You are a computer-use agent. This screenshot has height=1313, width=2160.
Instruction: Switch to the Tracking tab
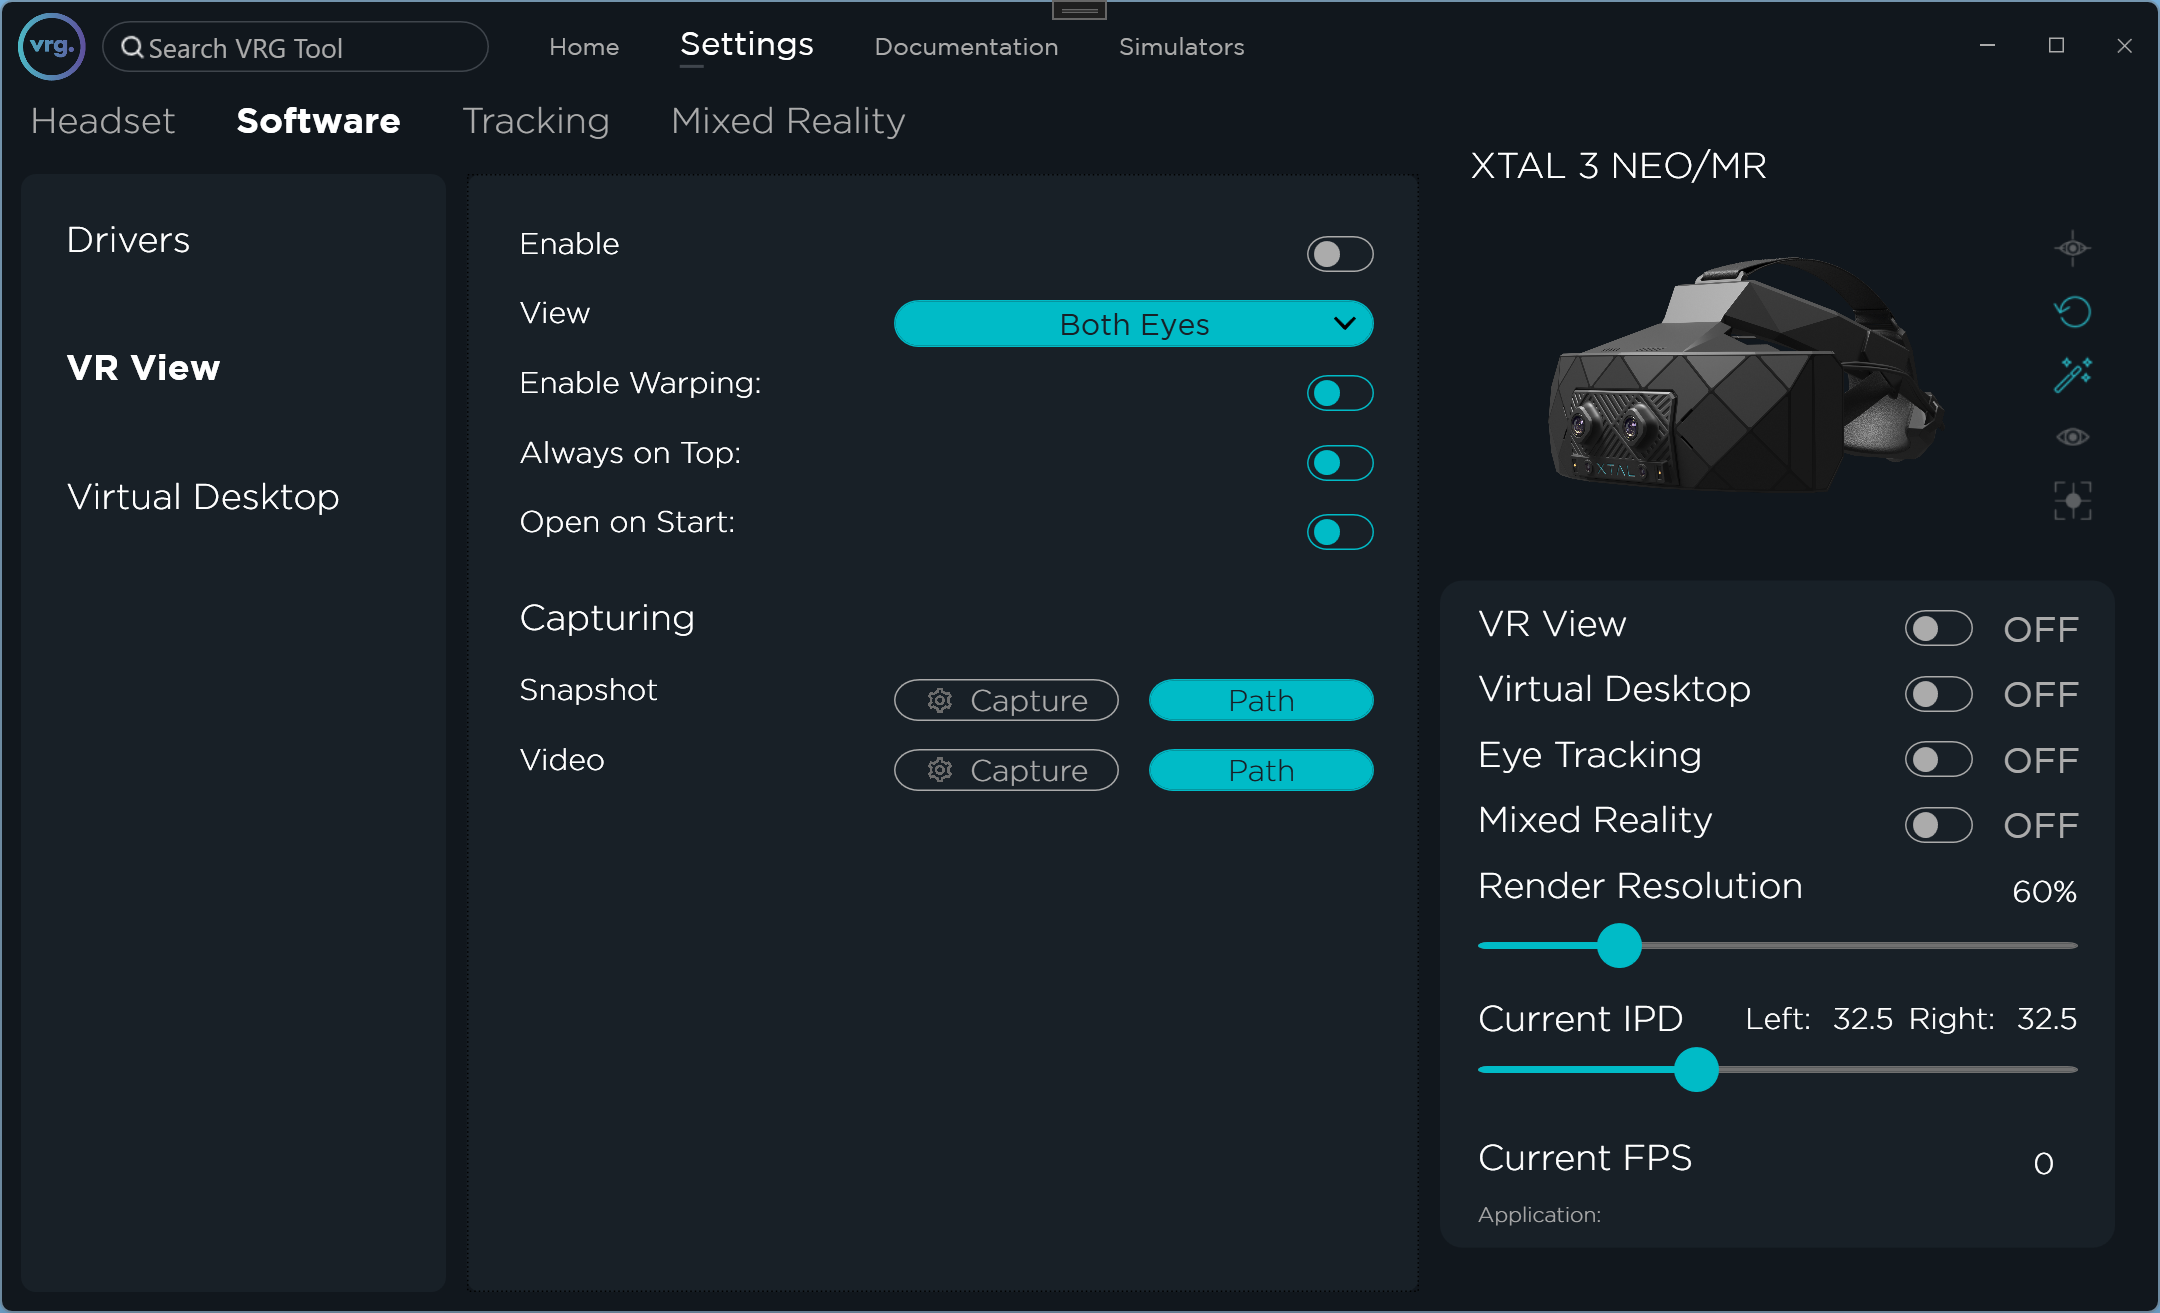(536, 121)
